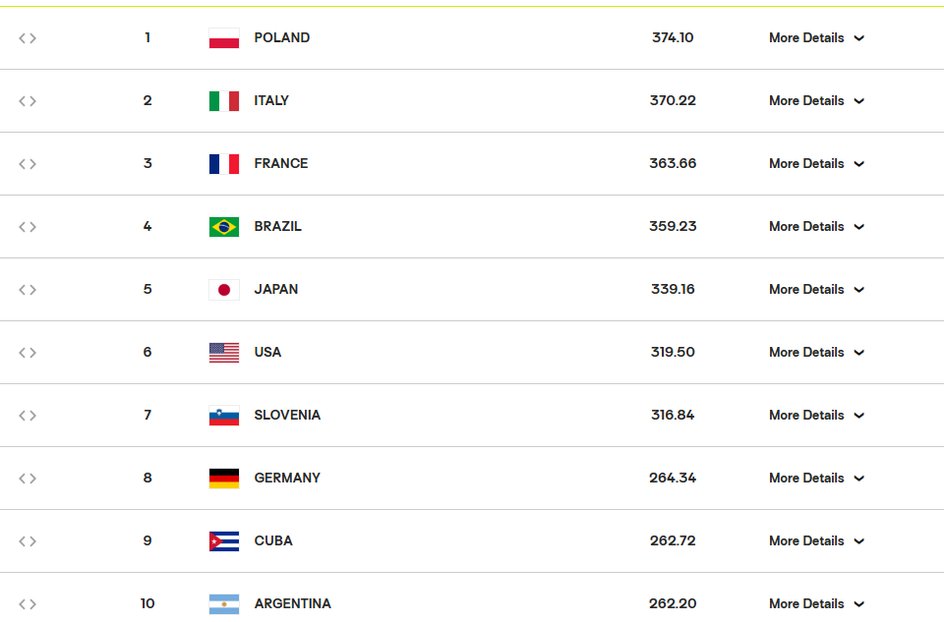Viewport: 944px width, 622px height.
Task: Expand More Details for France
Action: tap(816, 164)
